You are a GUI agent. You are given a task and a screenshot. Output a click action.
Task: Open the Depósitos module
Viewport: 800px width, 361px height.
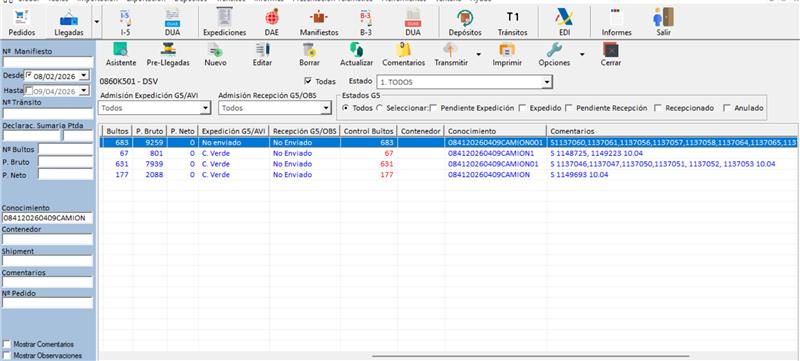coord(465,23)
